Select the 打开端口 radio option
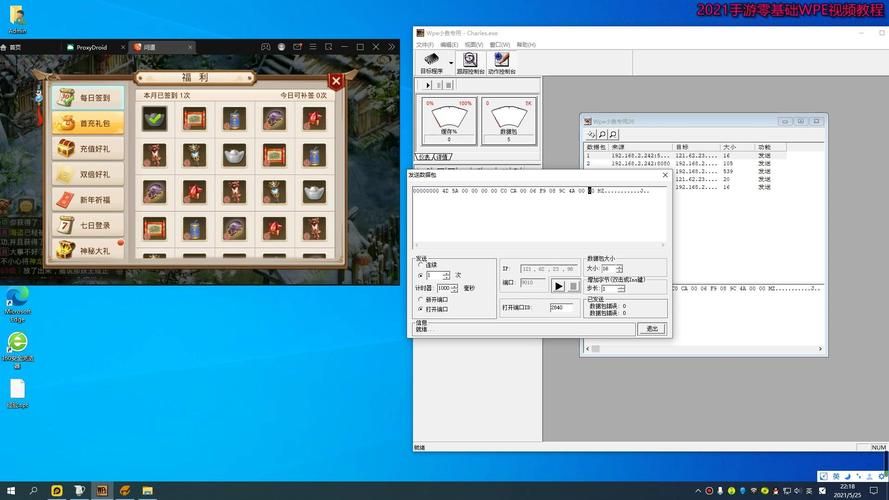Screen dimensions: 889x500 click(421, 309)
